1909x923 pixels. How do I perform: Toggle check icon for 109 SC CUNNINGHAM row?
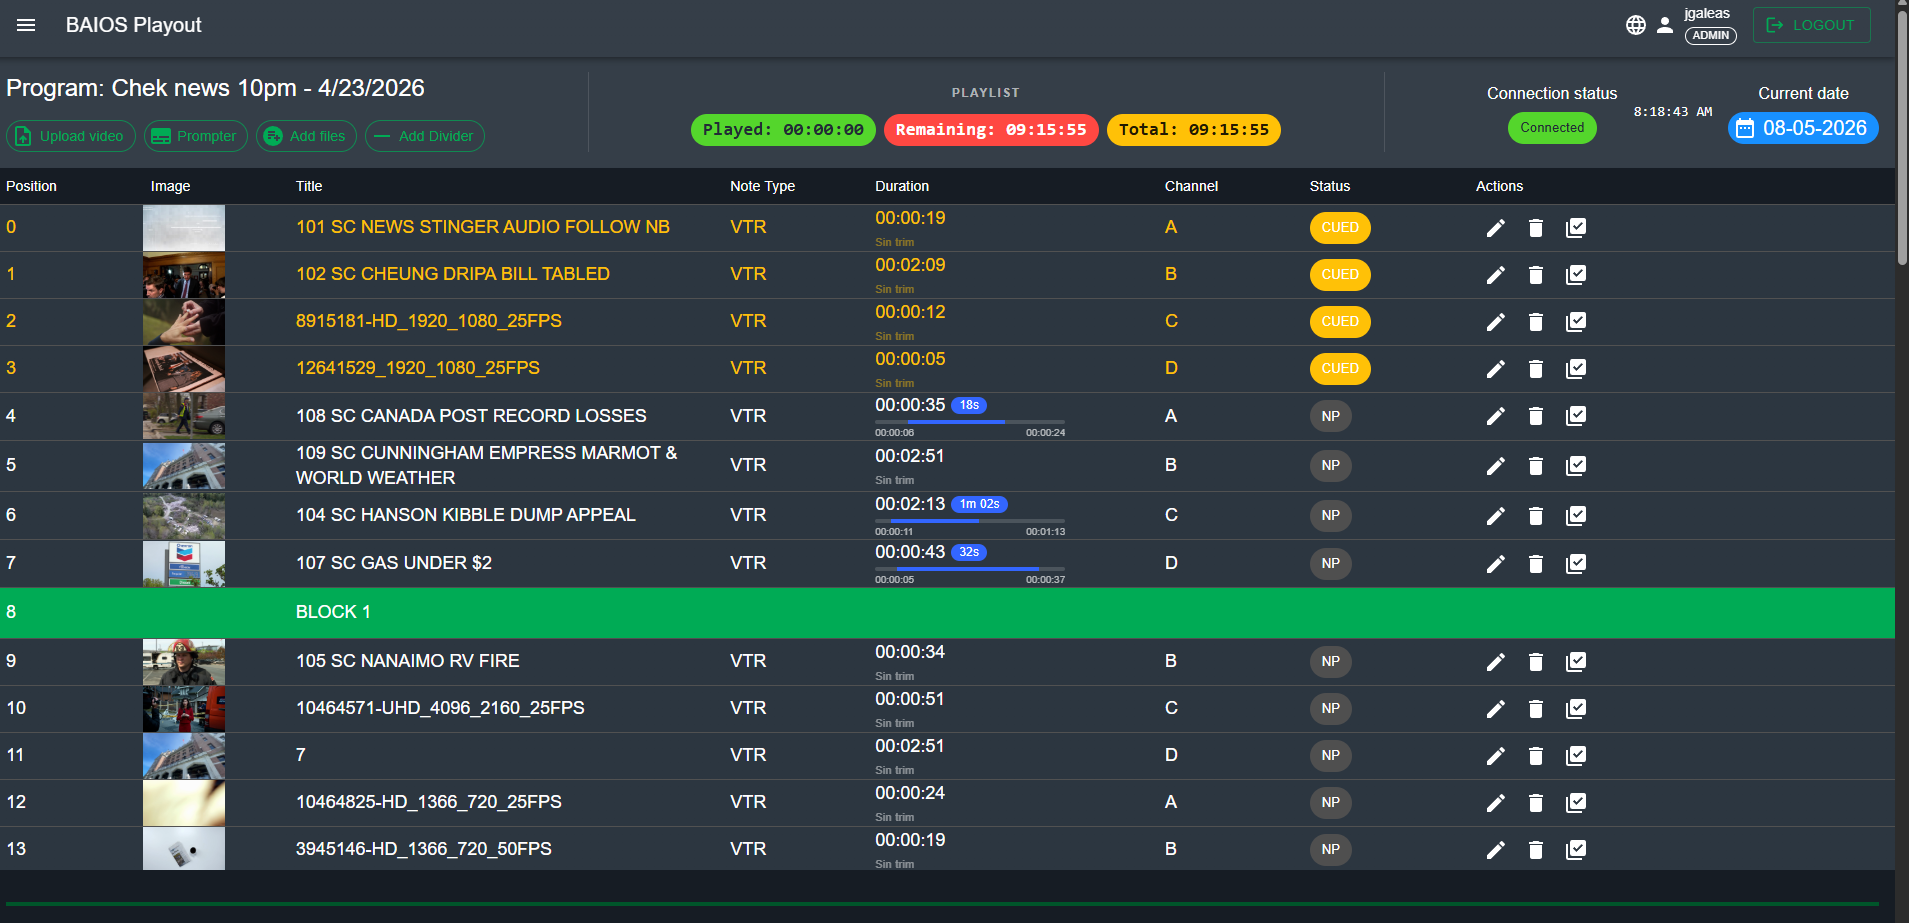coord(1576,466)
